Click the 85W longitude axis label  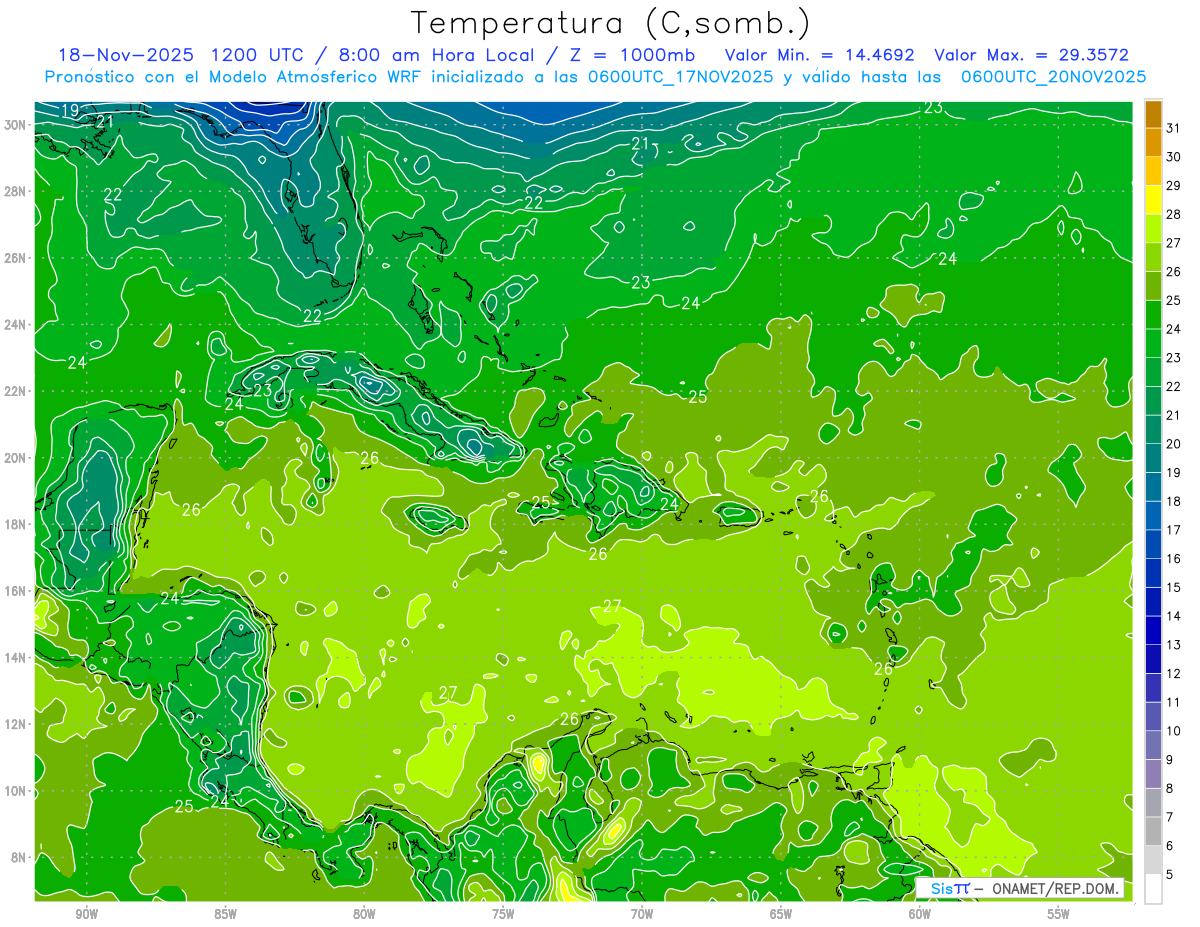pyautogui.click(x=226, y=914)
